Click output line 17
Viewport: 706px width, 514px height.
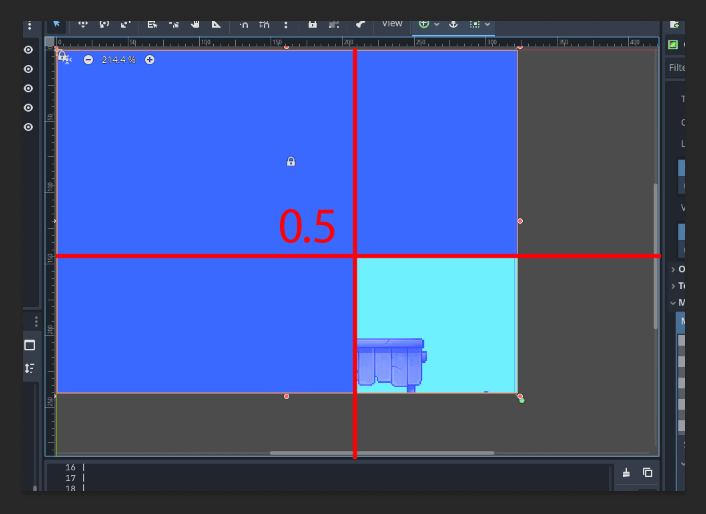[x=70, y=478]
